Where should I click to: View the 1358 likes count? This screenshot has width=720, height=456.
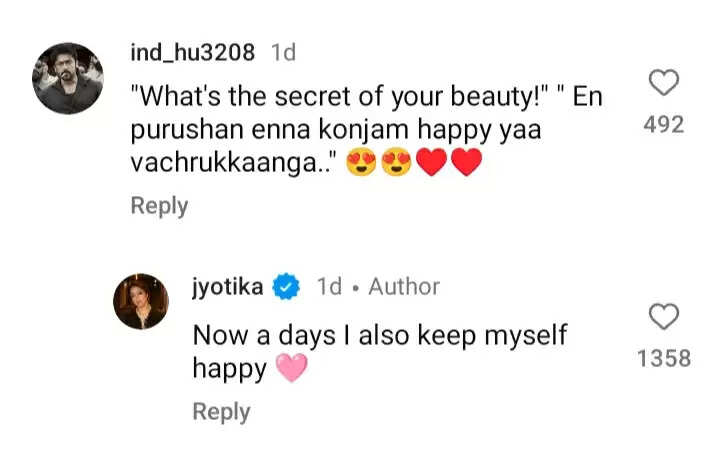click(x=664, y=357)
